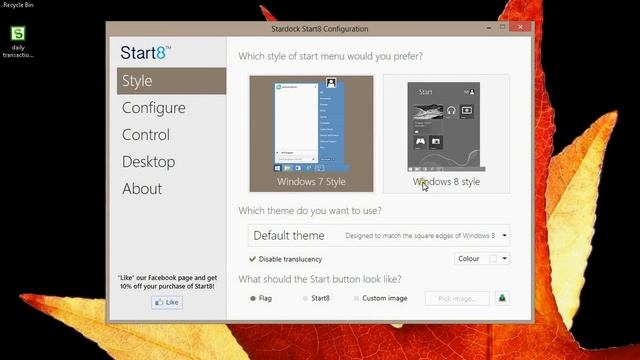This screenshot has height=360, width=640.
Task: Go to the Desktop section
Action: [149, 162]
